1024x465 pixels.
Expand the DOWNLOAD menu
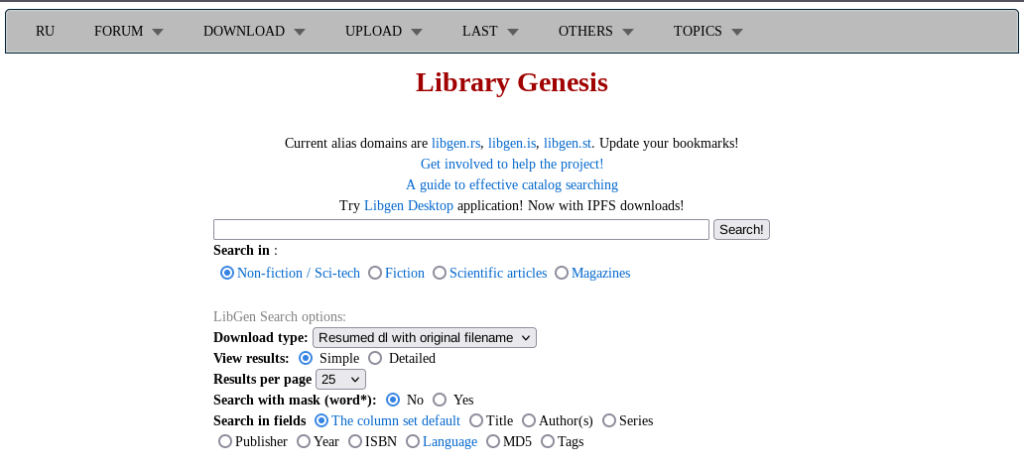pos(254,31)
